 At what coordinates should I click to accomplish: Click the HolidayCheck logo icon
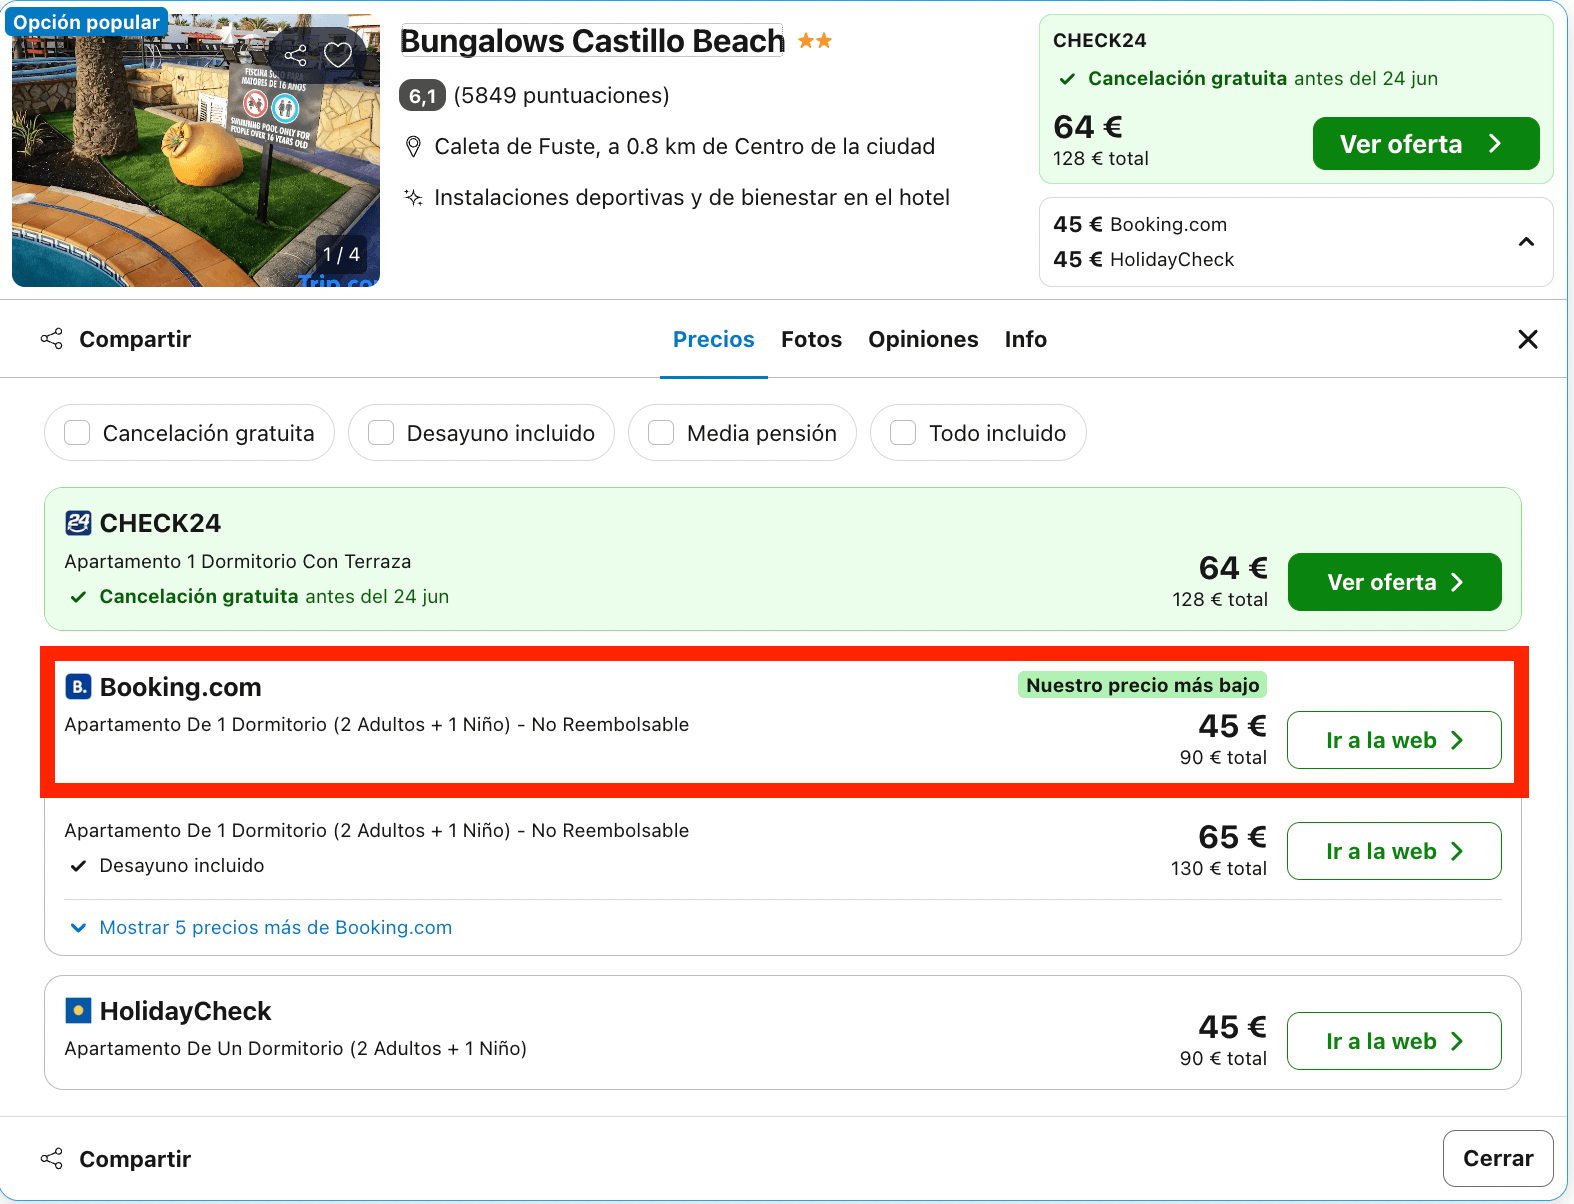tap(78, 1010)
